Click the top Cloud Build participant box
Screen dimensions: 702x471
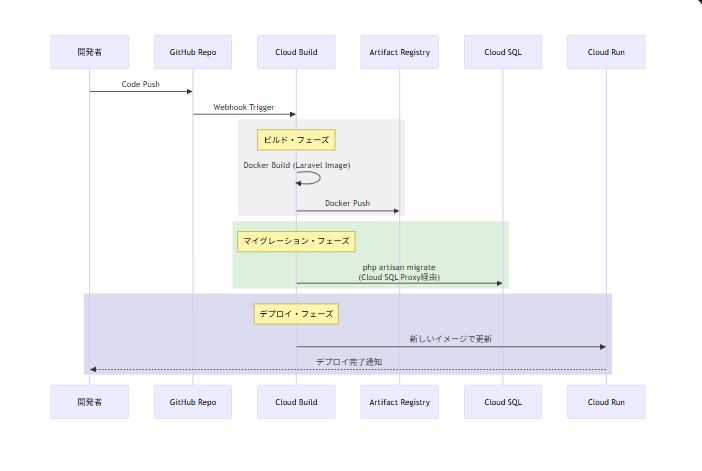[x=296, y=52]
